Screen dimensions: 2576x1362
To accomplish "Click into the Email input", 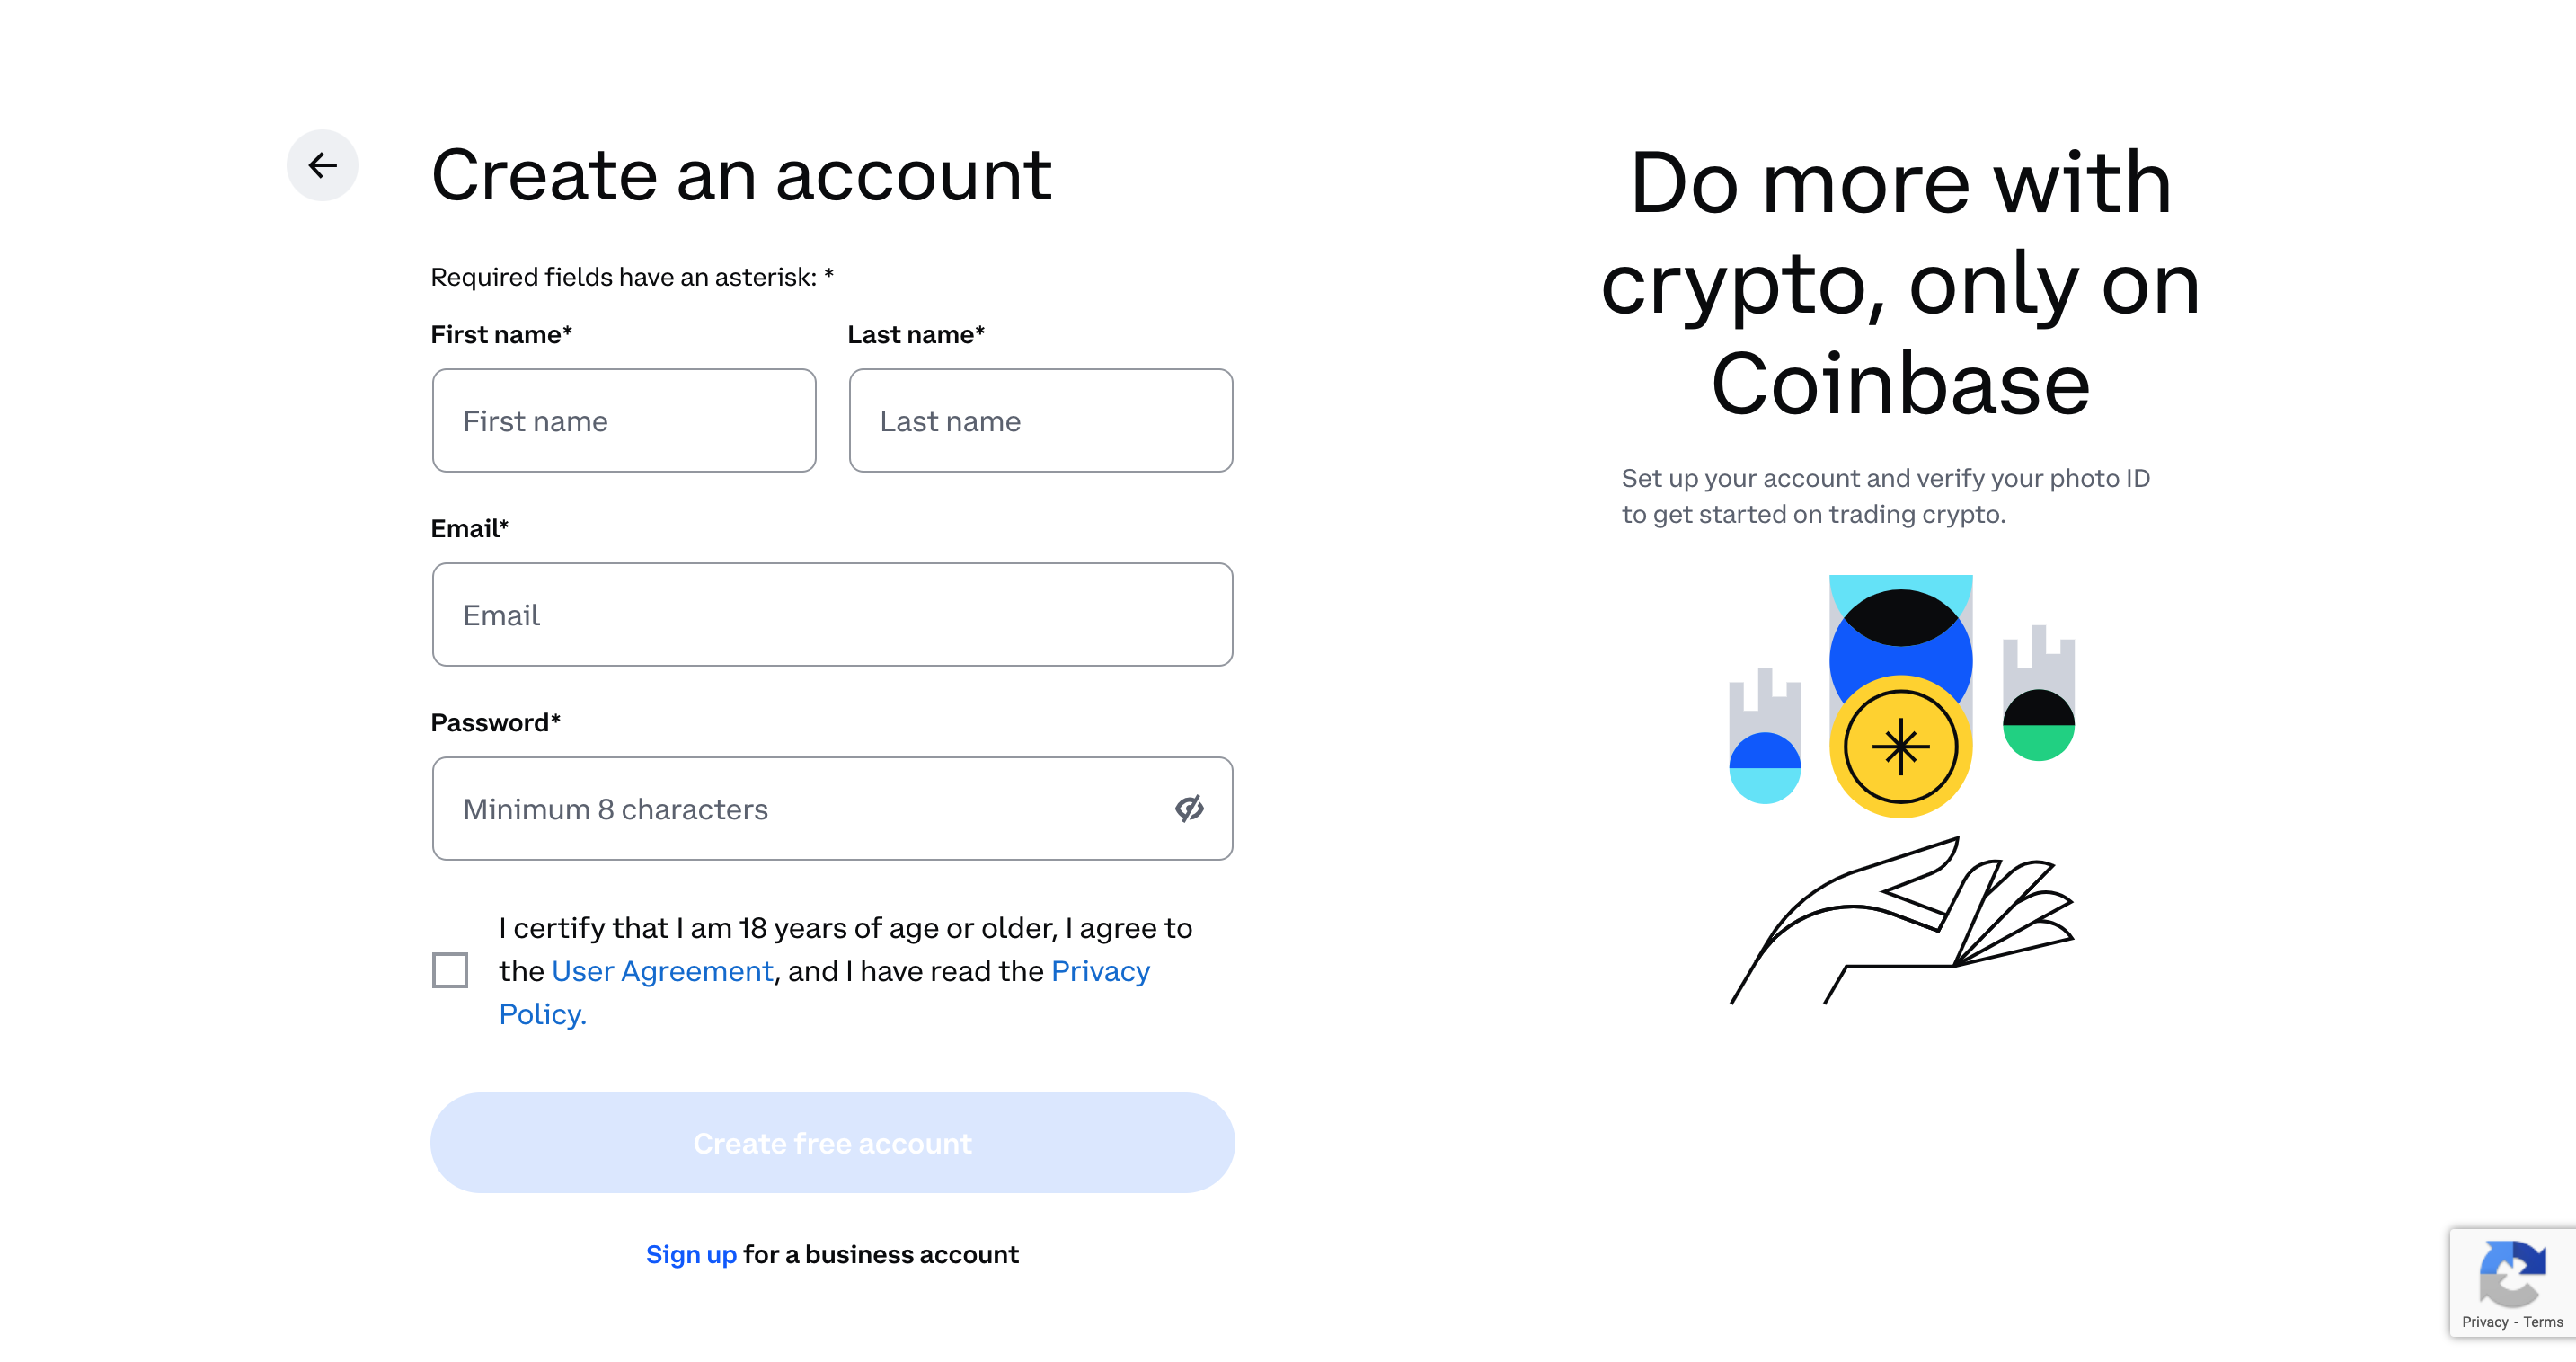I will (832, 615).
